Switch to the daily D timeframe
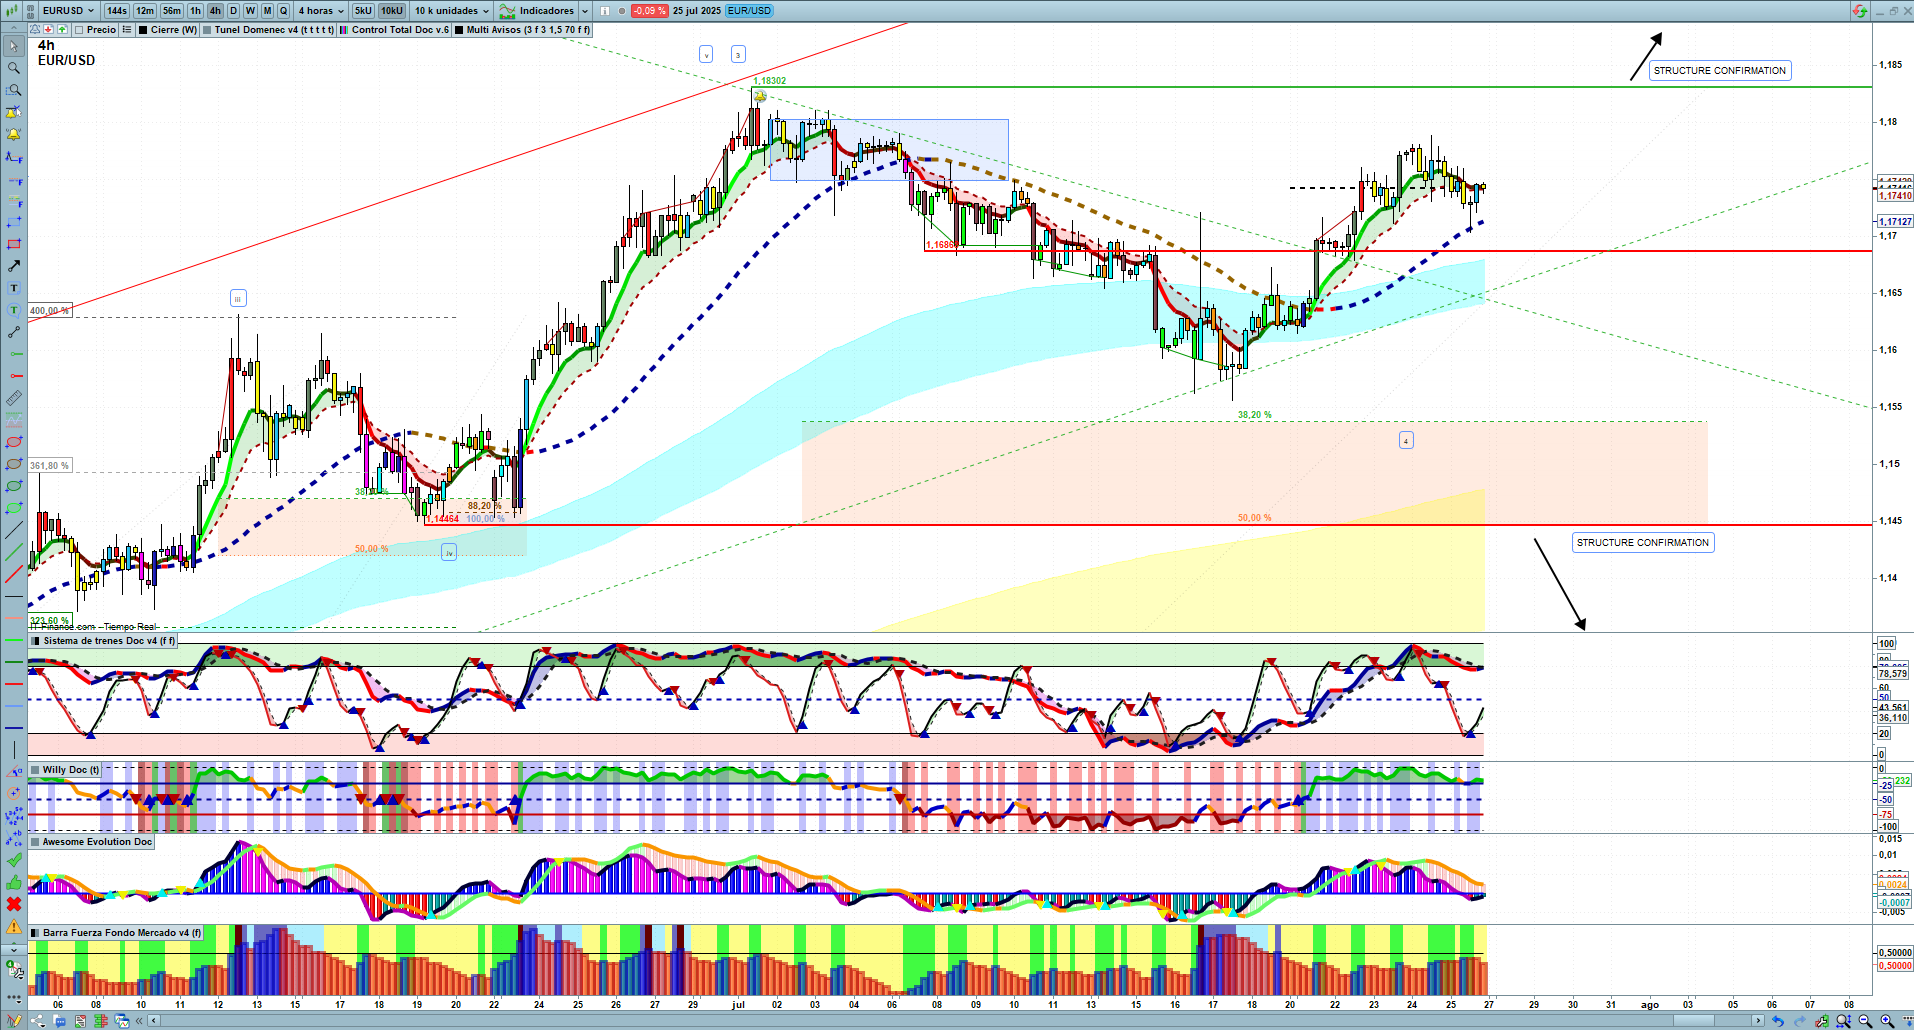Image resolution: width=1914 pixels, height=1030 pixels. pyautogui.click(x=233, y=11)
